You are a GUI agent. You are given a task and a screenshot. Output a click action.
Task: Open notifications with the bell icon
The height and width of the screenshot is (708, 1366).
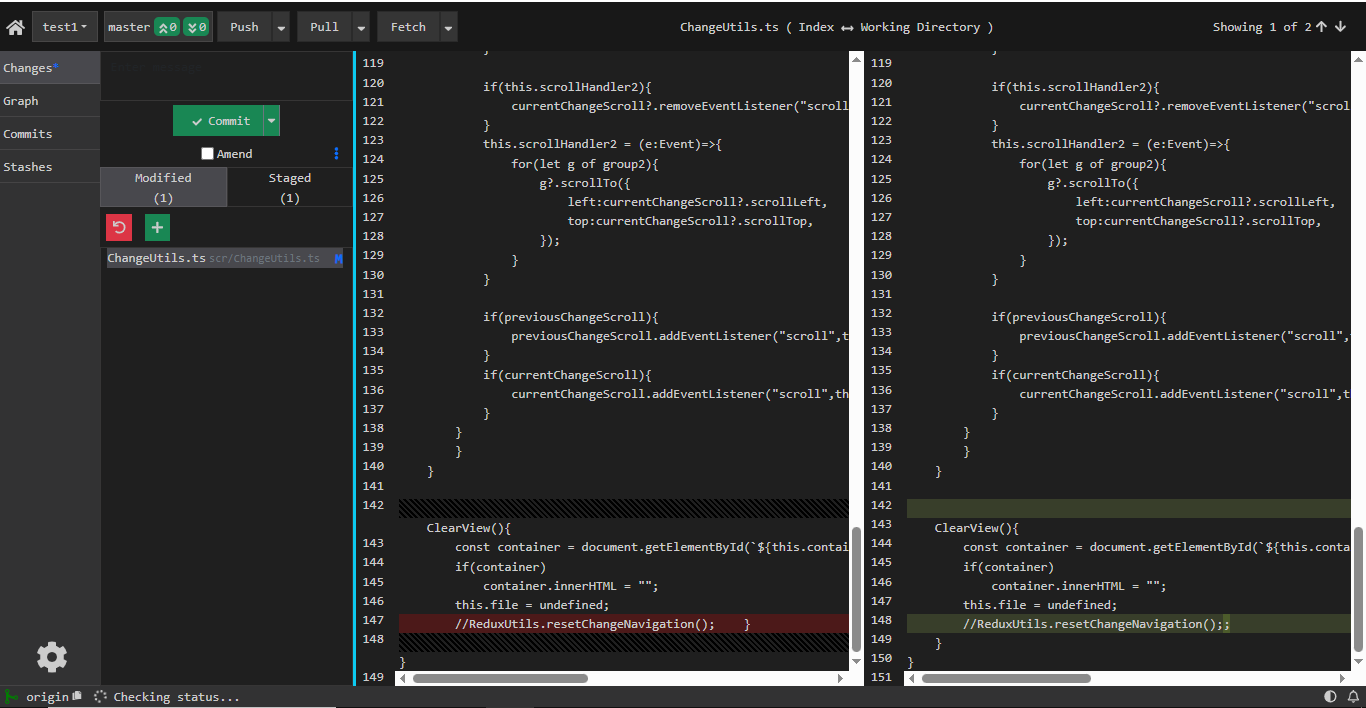coord(1353,696)
